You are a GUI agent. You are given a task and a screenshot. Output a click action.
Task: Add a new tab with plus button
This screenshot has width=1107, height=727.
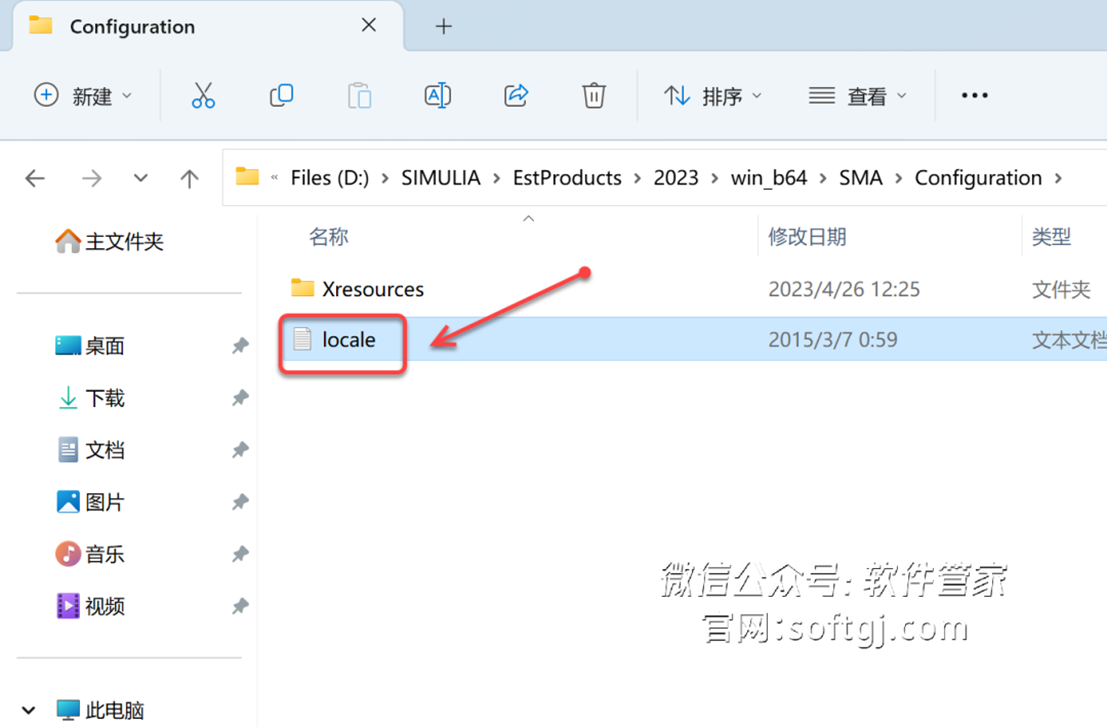point(444,27)
